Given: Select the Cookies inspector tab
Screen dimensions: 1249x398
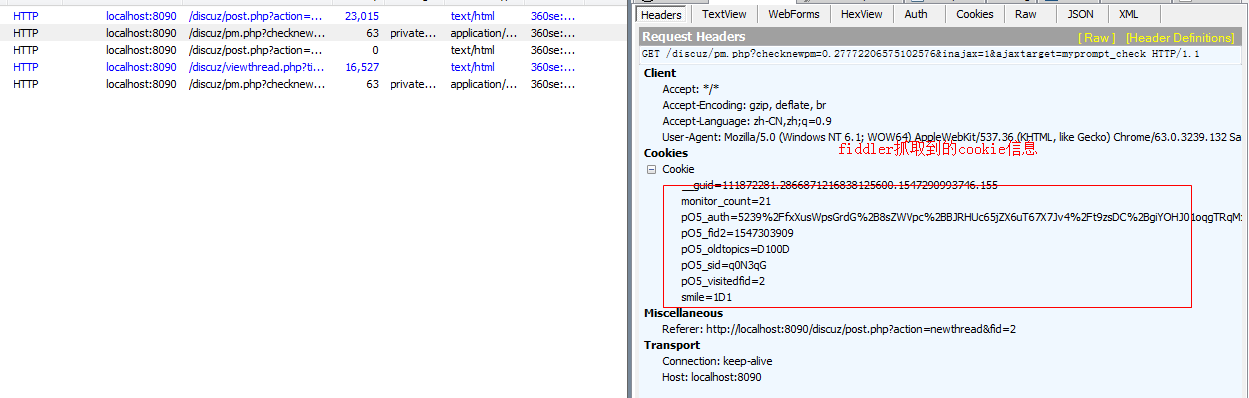Looking at the screenshot, I should click(x=974, y=15).
